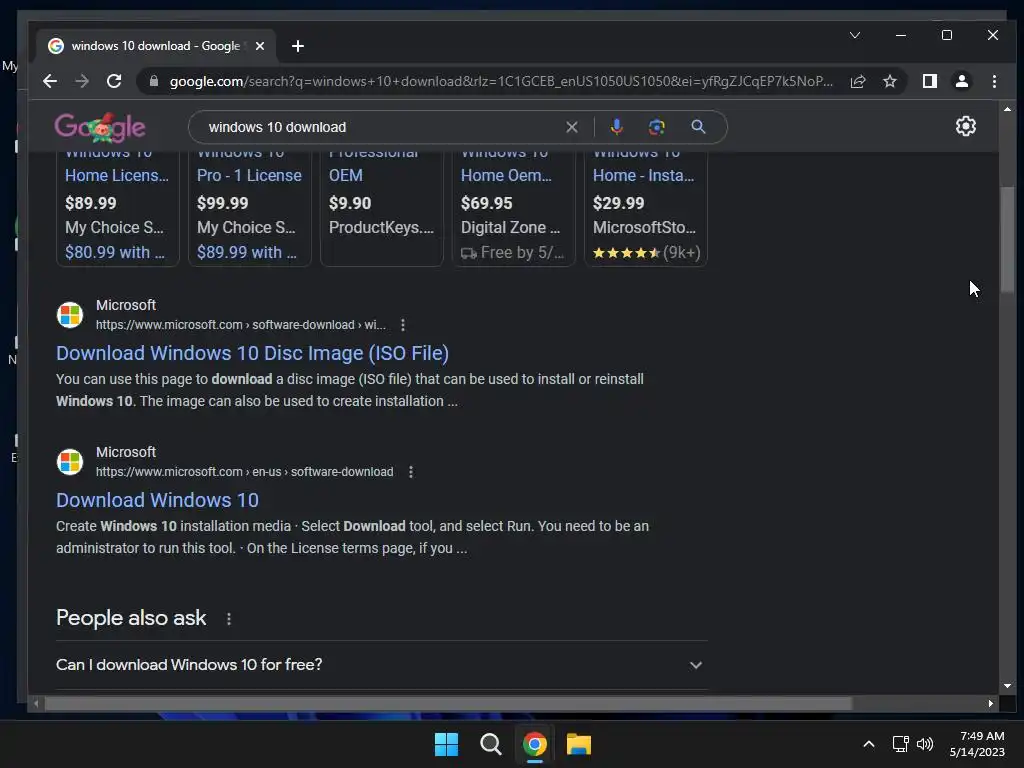Close the windows 10 download tab
The height and width of the screenshot is (768, 1024).
point(260,46)
